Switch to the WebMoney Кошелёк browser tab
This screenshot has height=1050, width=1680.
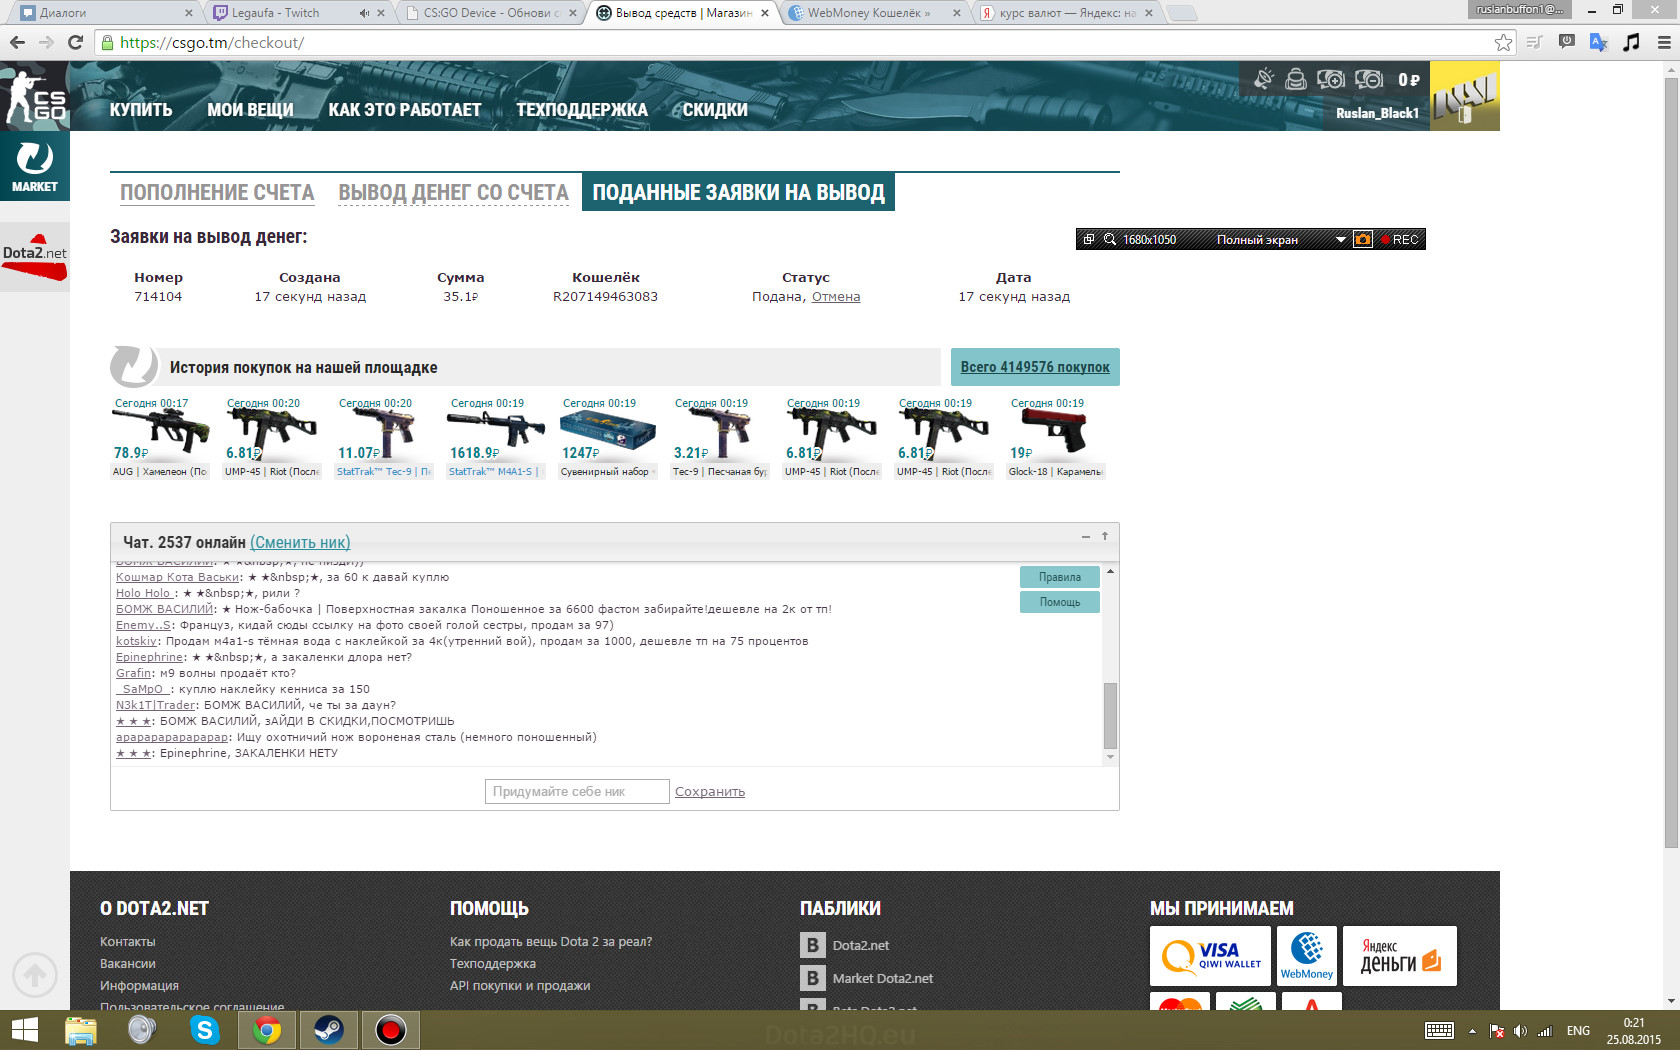click(873, 13)
